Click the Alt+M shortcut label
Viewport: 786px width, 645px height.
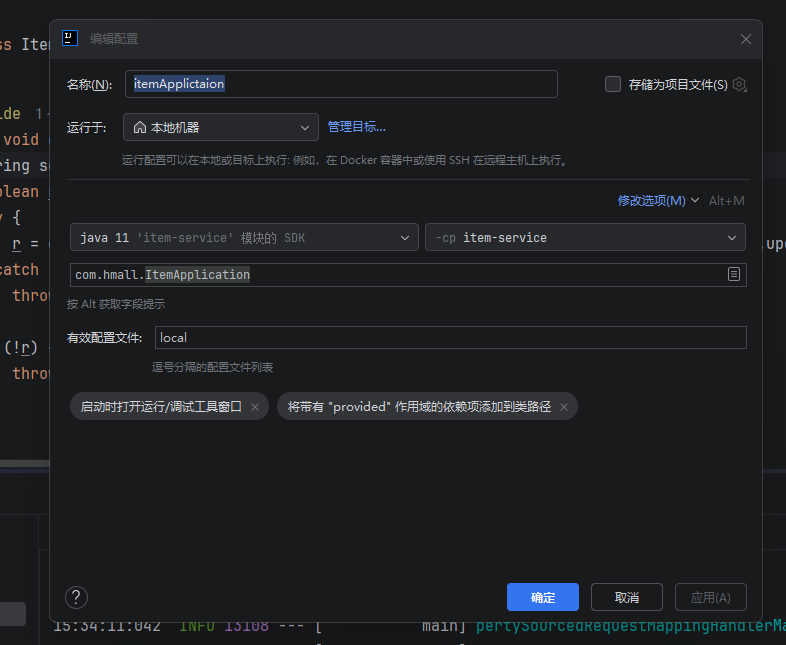point(726,201)
